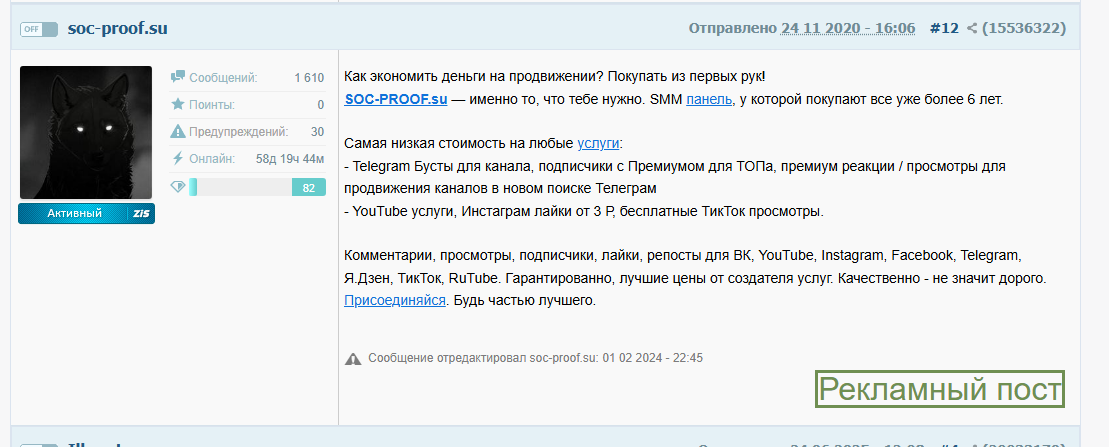
Task: Click the Активный rank badge
Action: pyautogui.click(x=86, y=213)
